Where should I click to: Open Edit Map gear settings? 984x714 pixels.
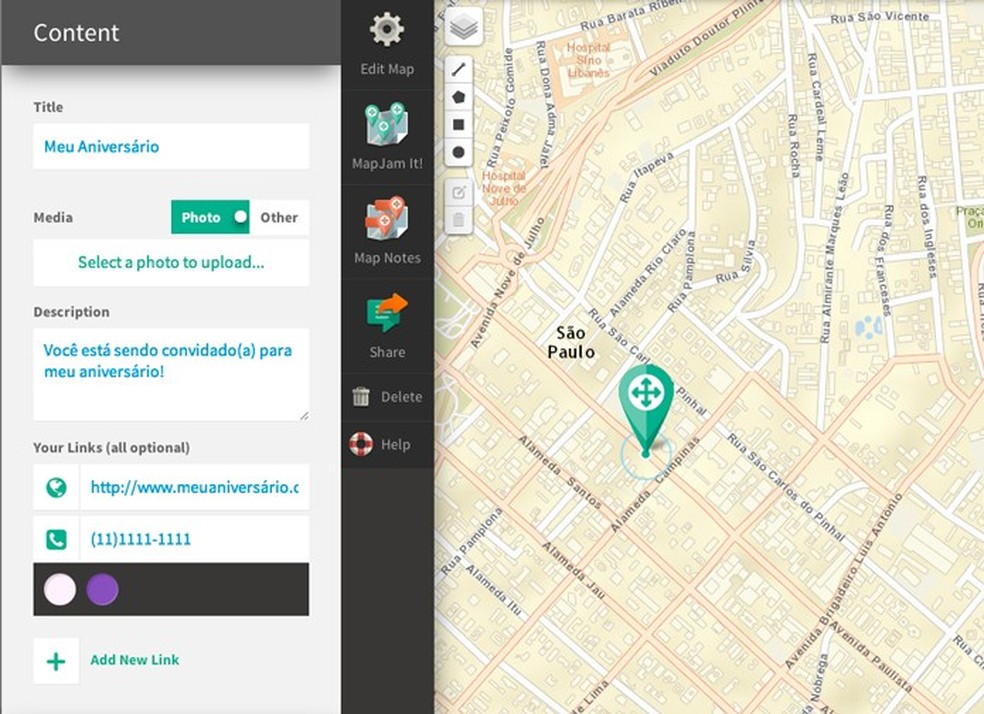pyautogui.click(x=387, y=29)
